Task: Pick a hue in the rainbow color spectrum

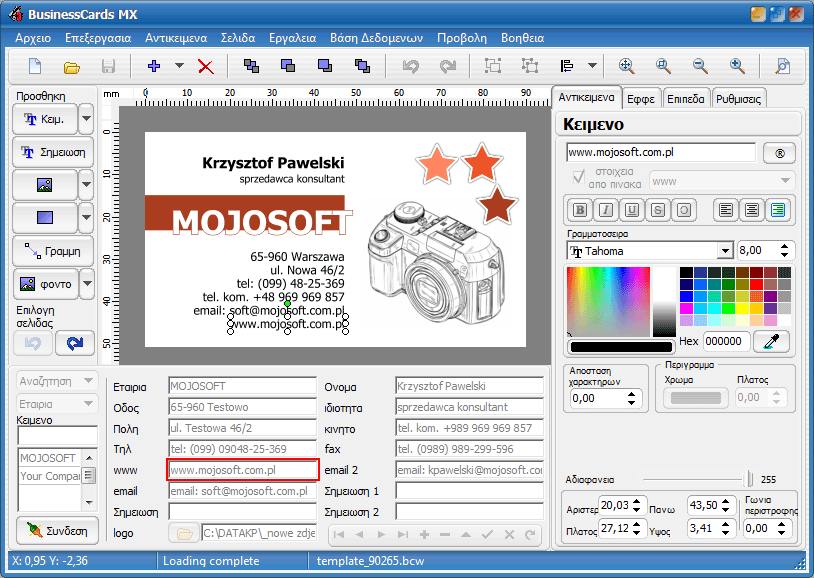Action: [x=608, y=302]
